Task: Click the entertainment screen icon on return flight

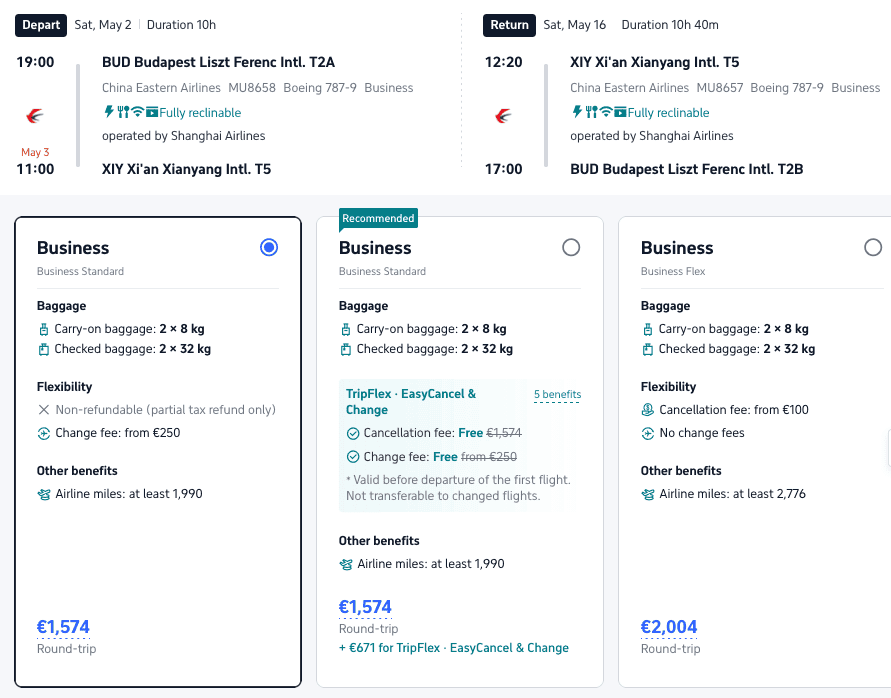Action: point(620,112)
